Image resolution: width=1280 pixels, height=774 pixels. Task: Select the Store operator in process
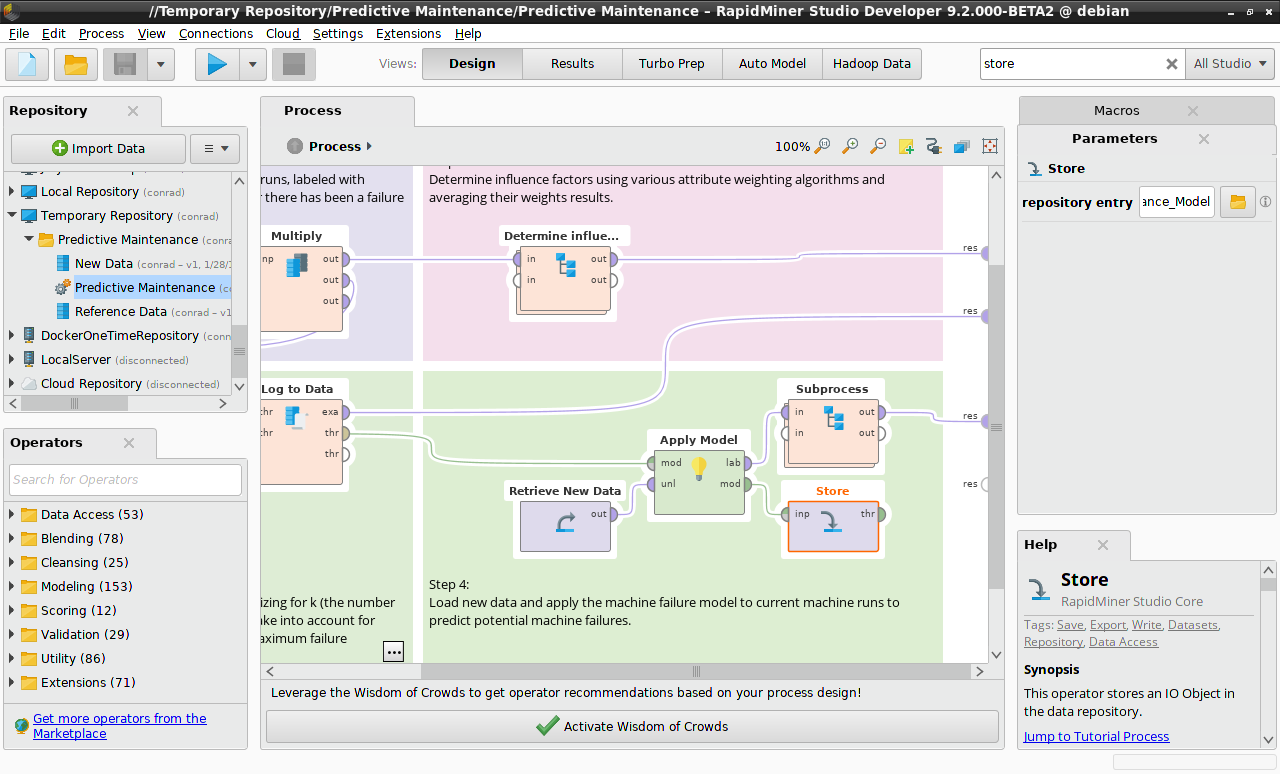(x=833, y=524)
